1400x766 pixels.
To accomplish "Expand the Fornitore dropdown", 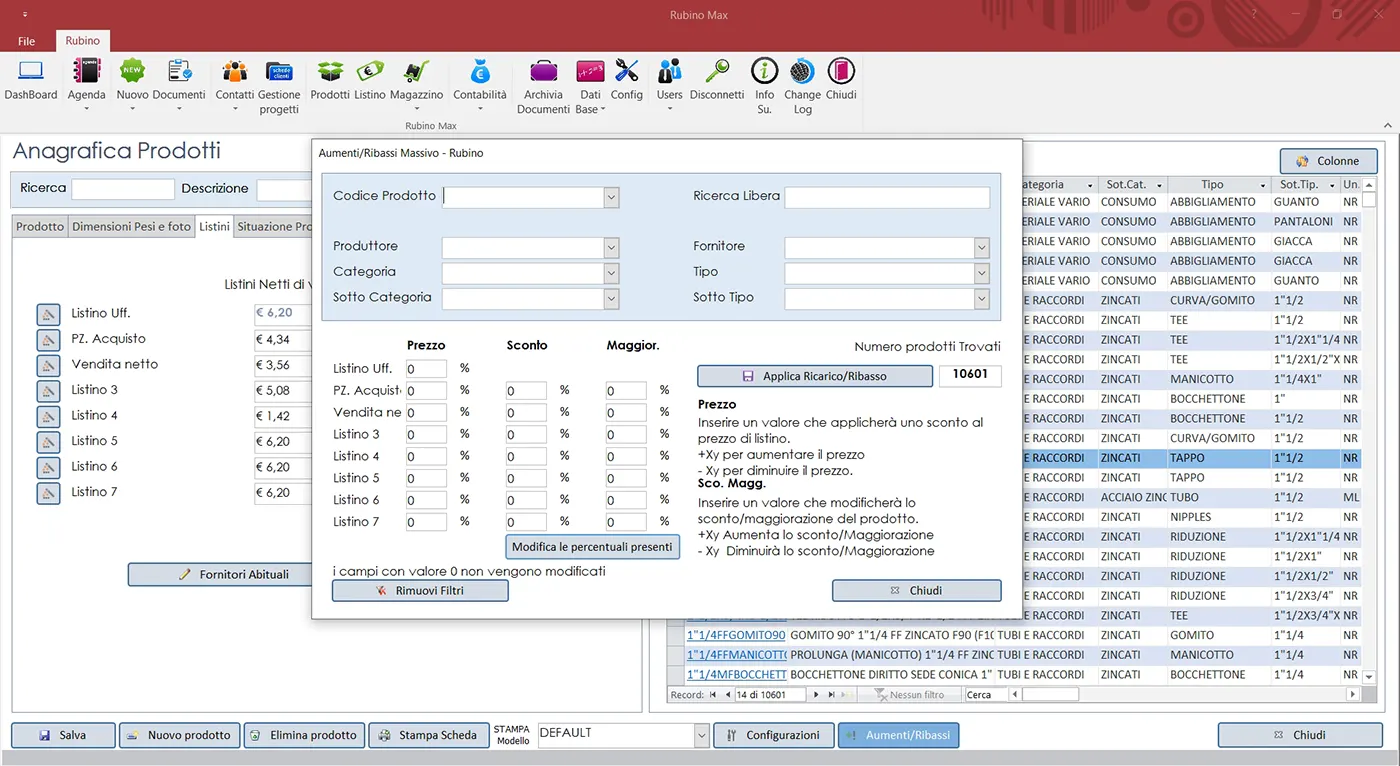I will tap(982, 247).
